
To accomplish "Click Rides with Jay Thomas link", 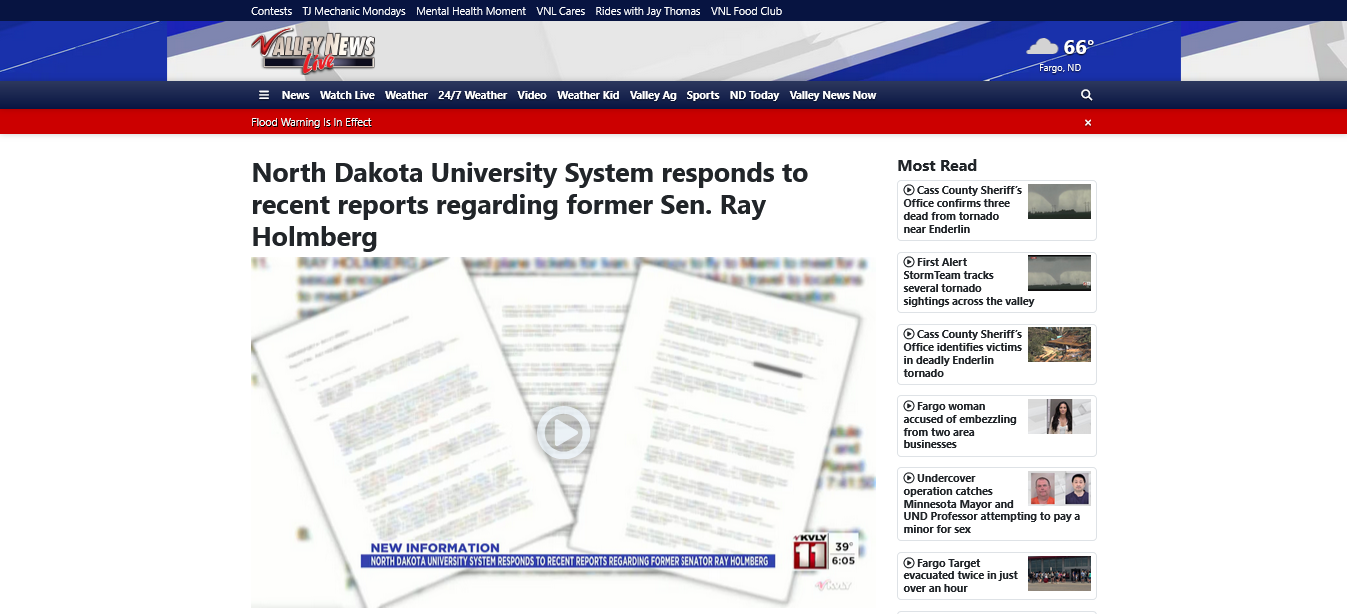I will click(x=648, y=11).
